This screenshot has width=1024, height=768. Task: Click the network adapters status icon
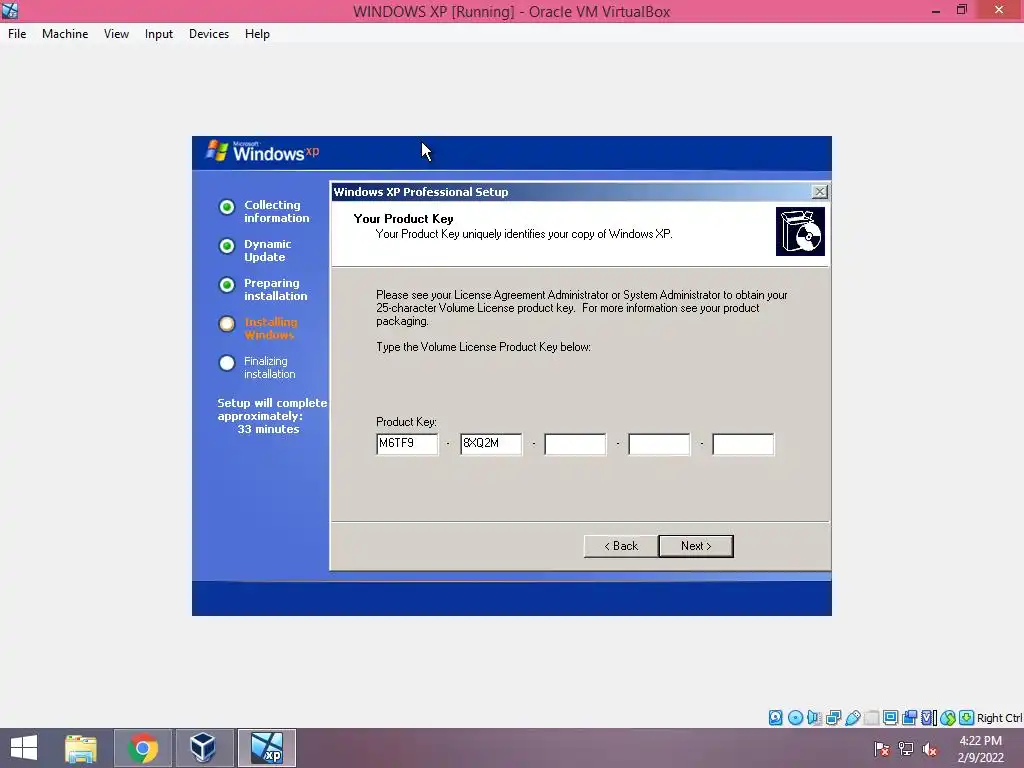coord(833,718)
